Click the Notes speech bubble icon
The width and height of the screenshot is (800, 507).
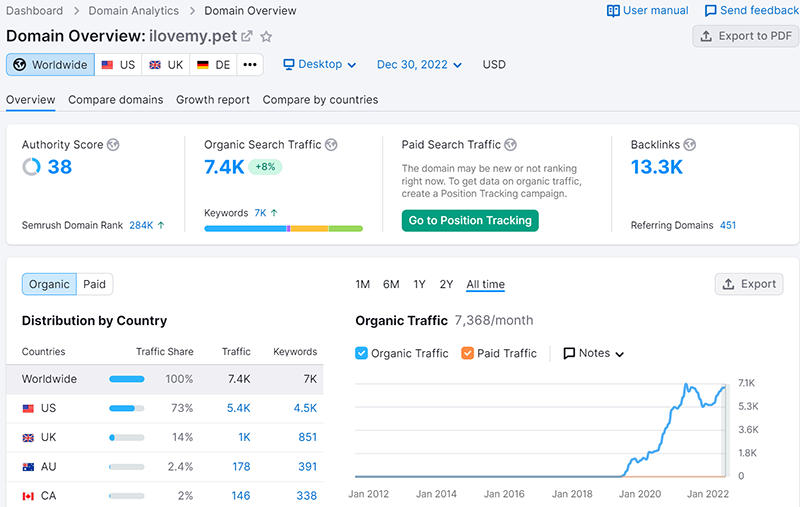click(x=569, y=353)
